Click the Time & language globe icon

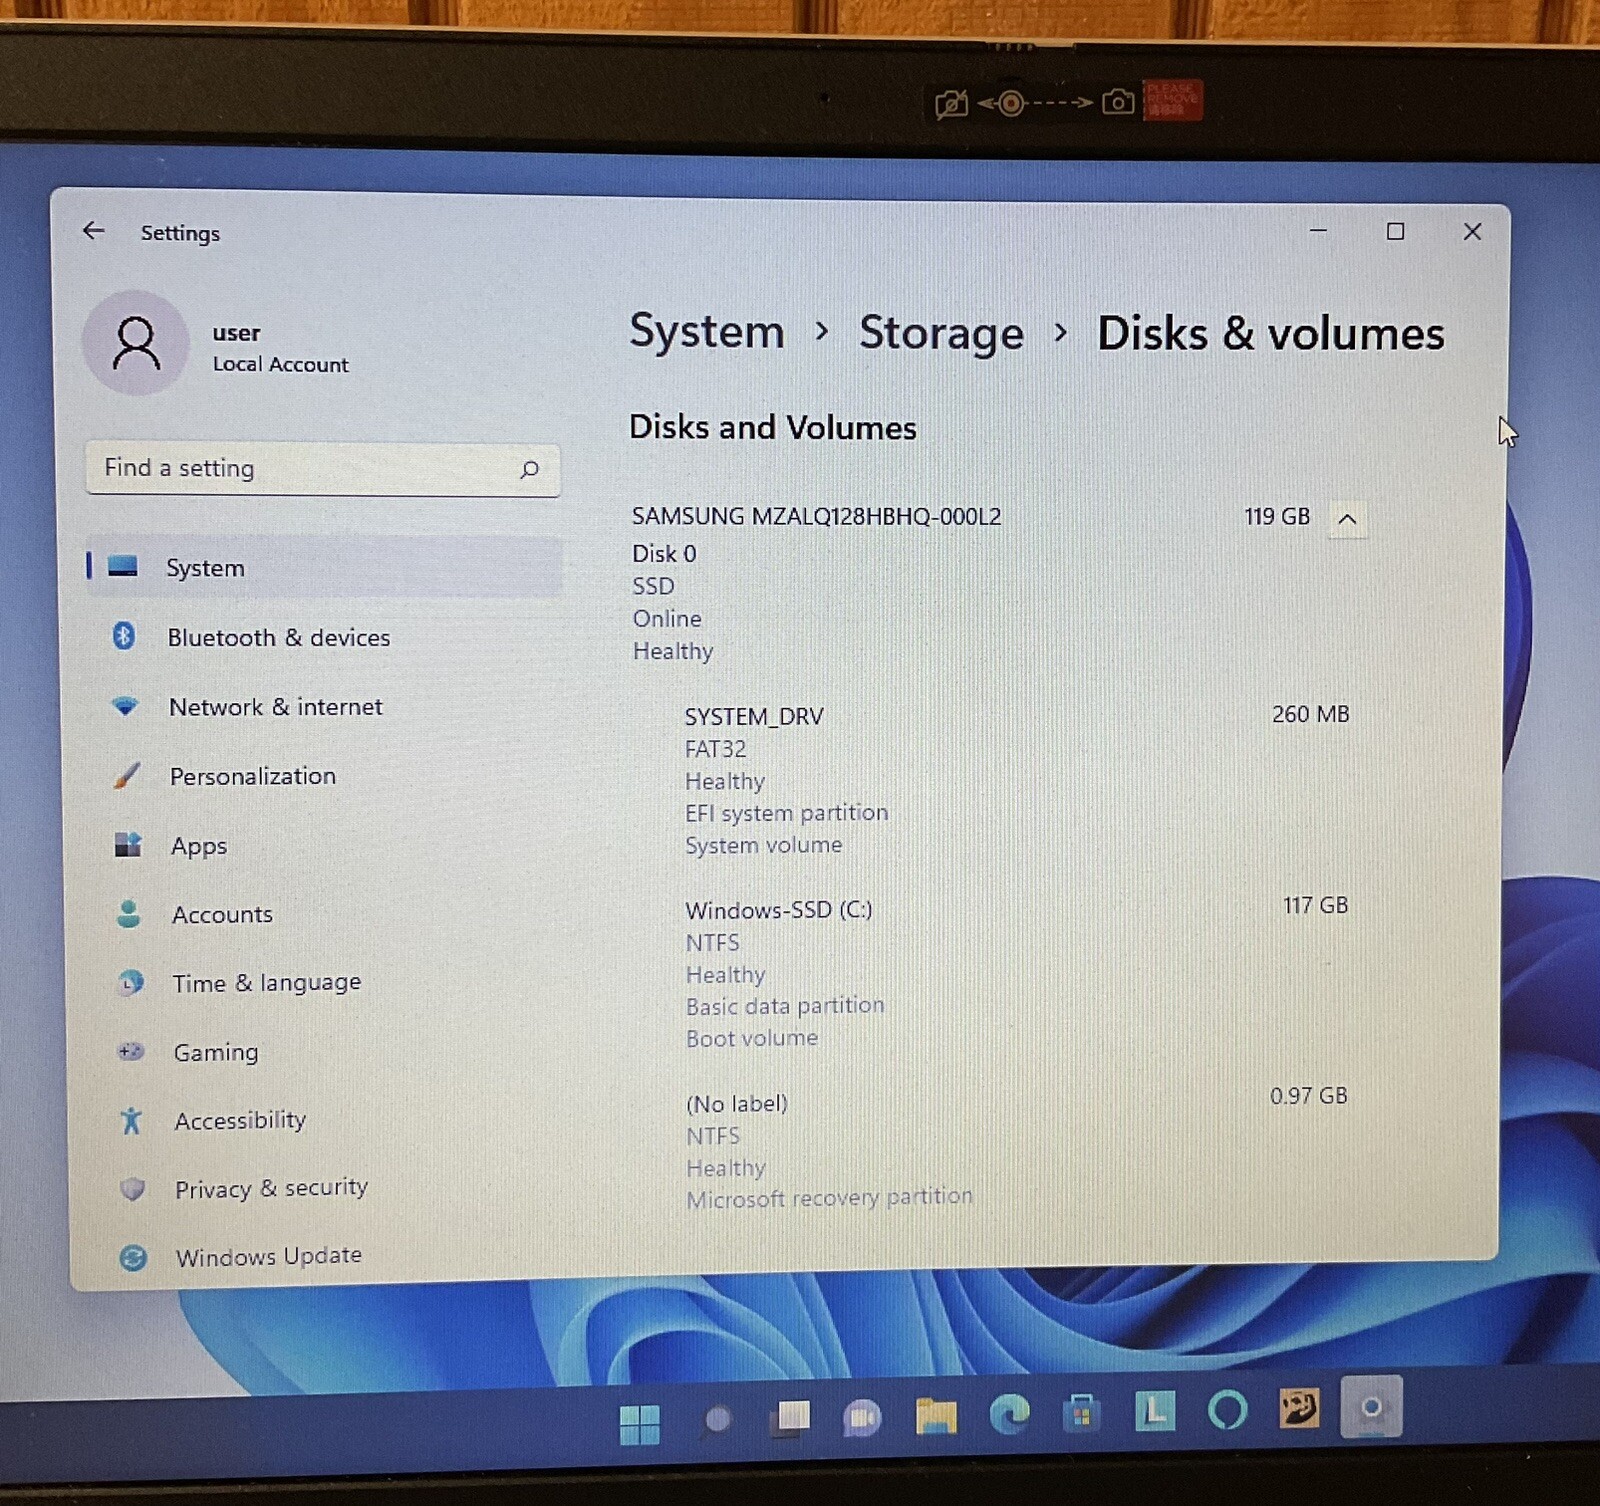click(x=130, y=983)
